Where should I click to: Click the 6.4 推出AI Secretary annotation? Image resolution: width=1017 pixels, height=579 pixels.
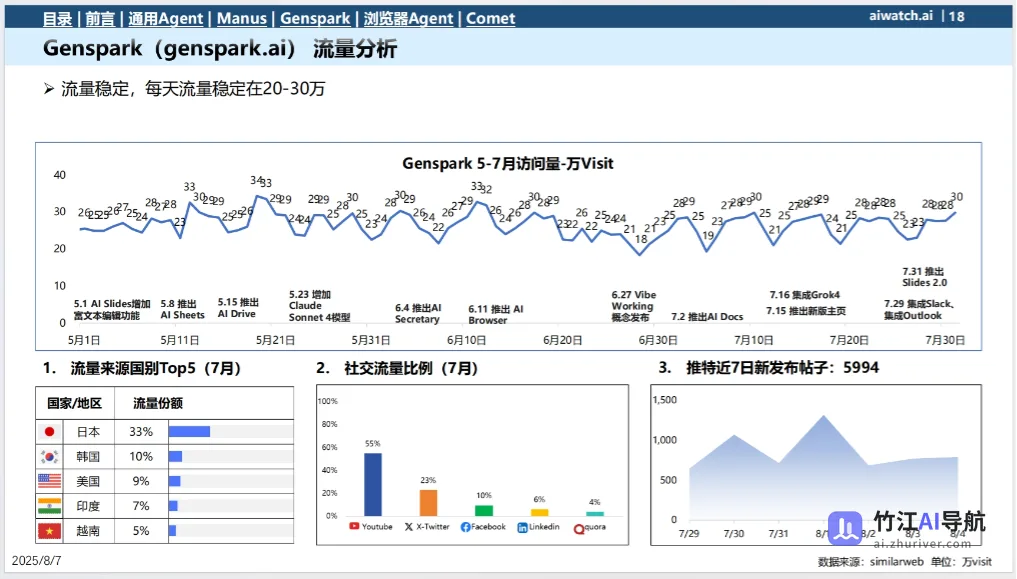coord(418,314)
